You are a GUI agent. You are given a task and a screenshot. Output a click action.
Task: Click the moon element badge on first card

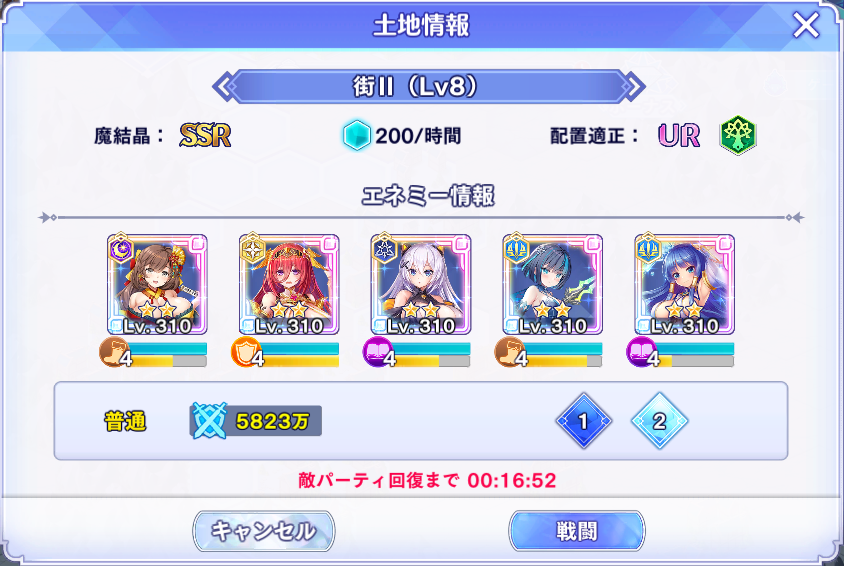[121, 249]
